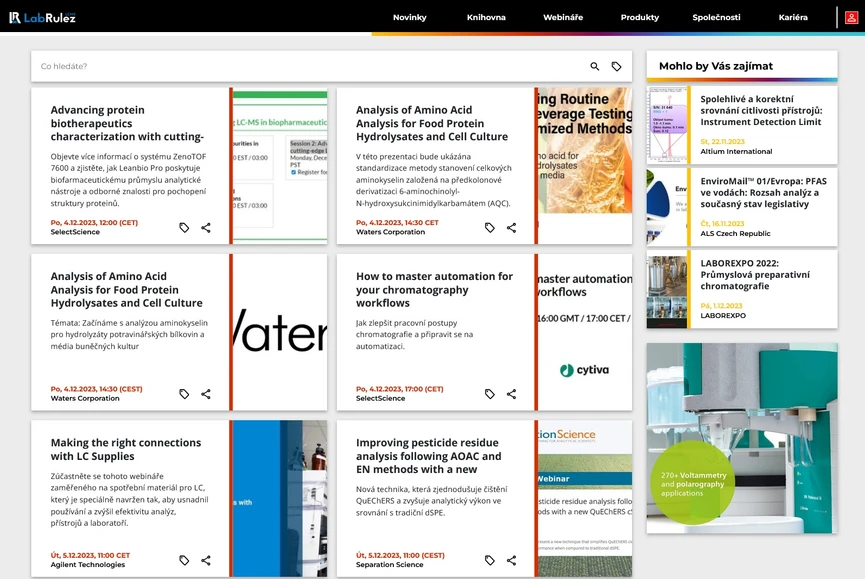Open 'LABOREXPO 2022: Průmyslová preparativní chromatografie' article
Image resolution: width=865 pixels, height=579 pixels.
[x=755, y=275]
